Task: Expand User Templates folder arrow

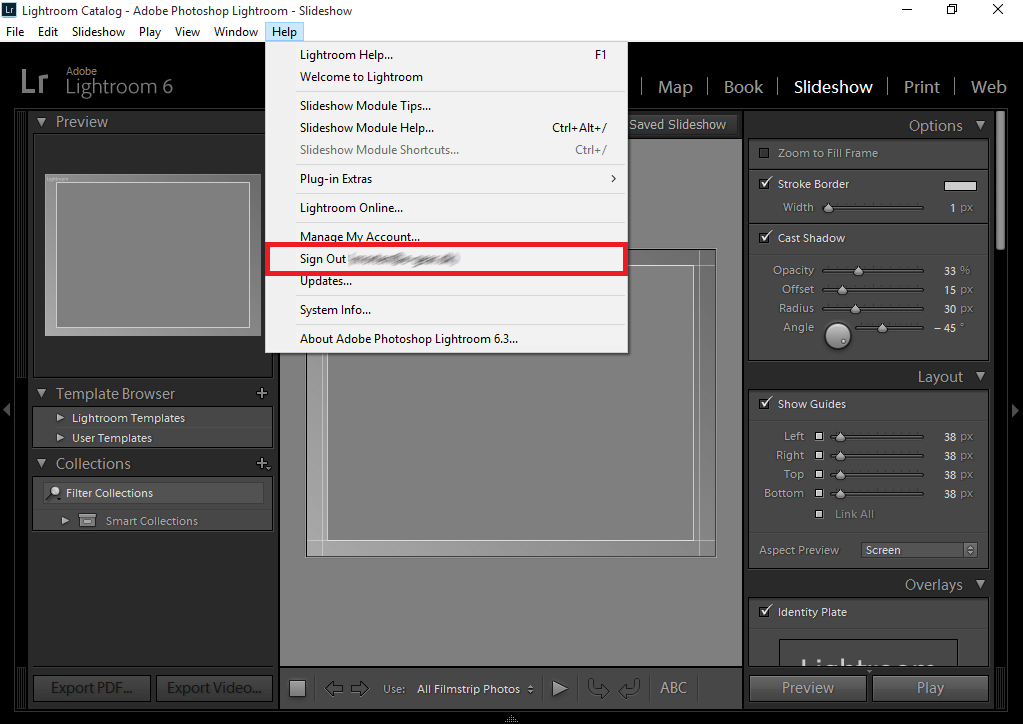Action: coord(60,438)
